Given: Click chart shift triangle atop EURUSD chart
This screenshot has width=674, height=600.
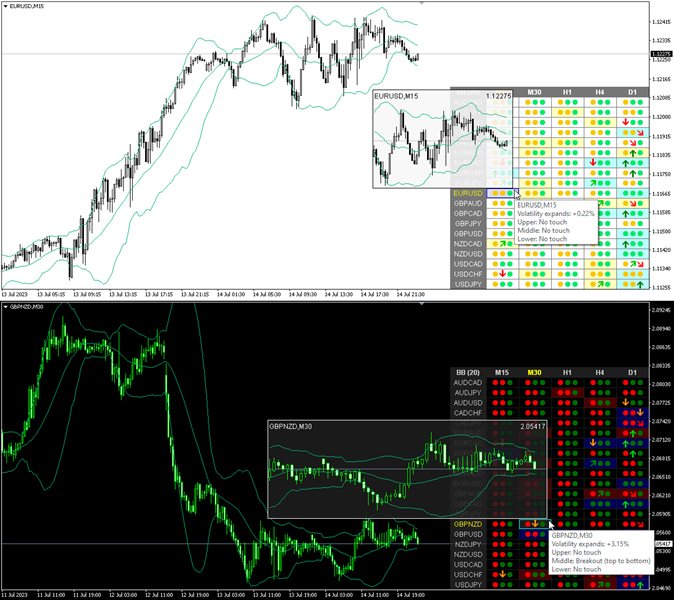Looking at the screenshot, I should pyautogui.click(x=422, y=3).
